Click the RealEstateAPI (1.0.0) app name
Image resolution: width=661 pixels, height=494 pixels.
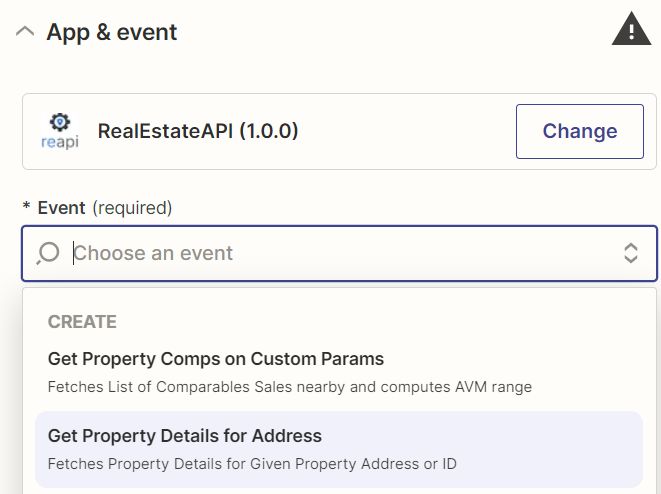198,131
